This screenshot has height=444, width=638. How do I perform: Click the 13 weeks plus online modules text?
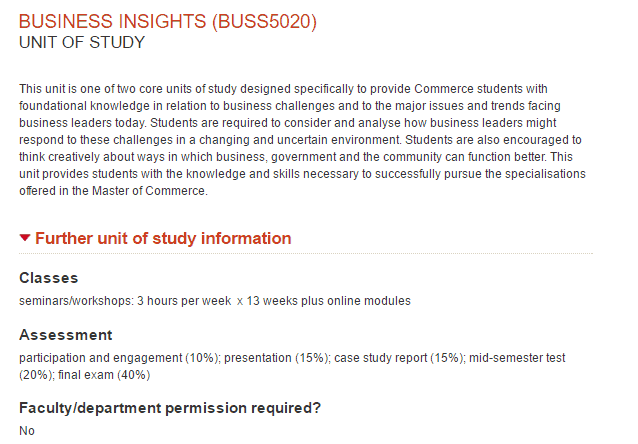[x=329, y=301]
